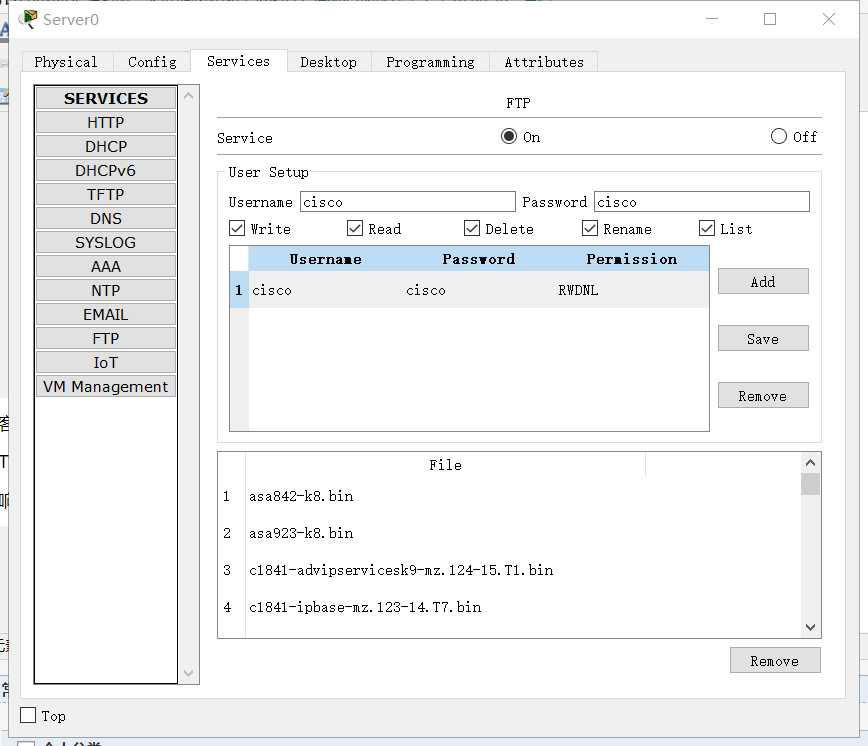This screenshot has height=746, width=868.
Task: Click the Password column header
Action: click(x=479, y=259)
